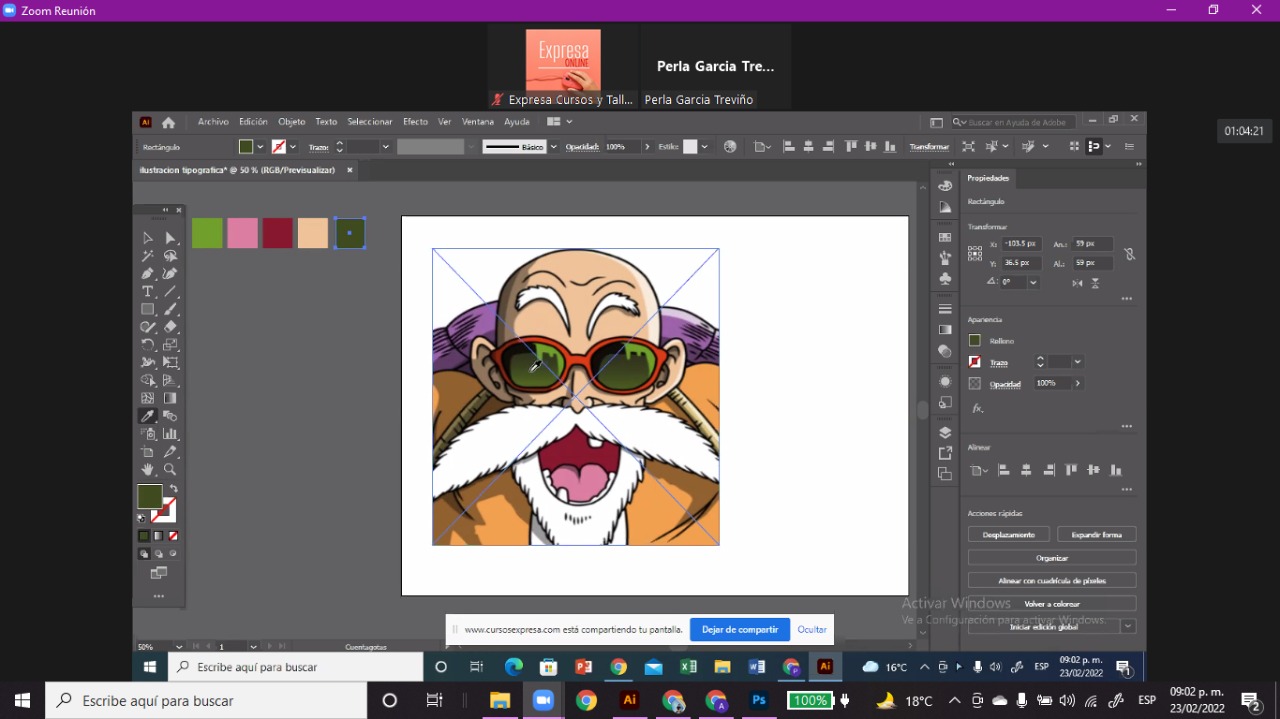Set fill mode to Color
The height and width of the screenshot is (719, 1280).
pos(144,536)
